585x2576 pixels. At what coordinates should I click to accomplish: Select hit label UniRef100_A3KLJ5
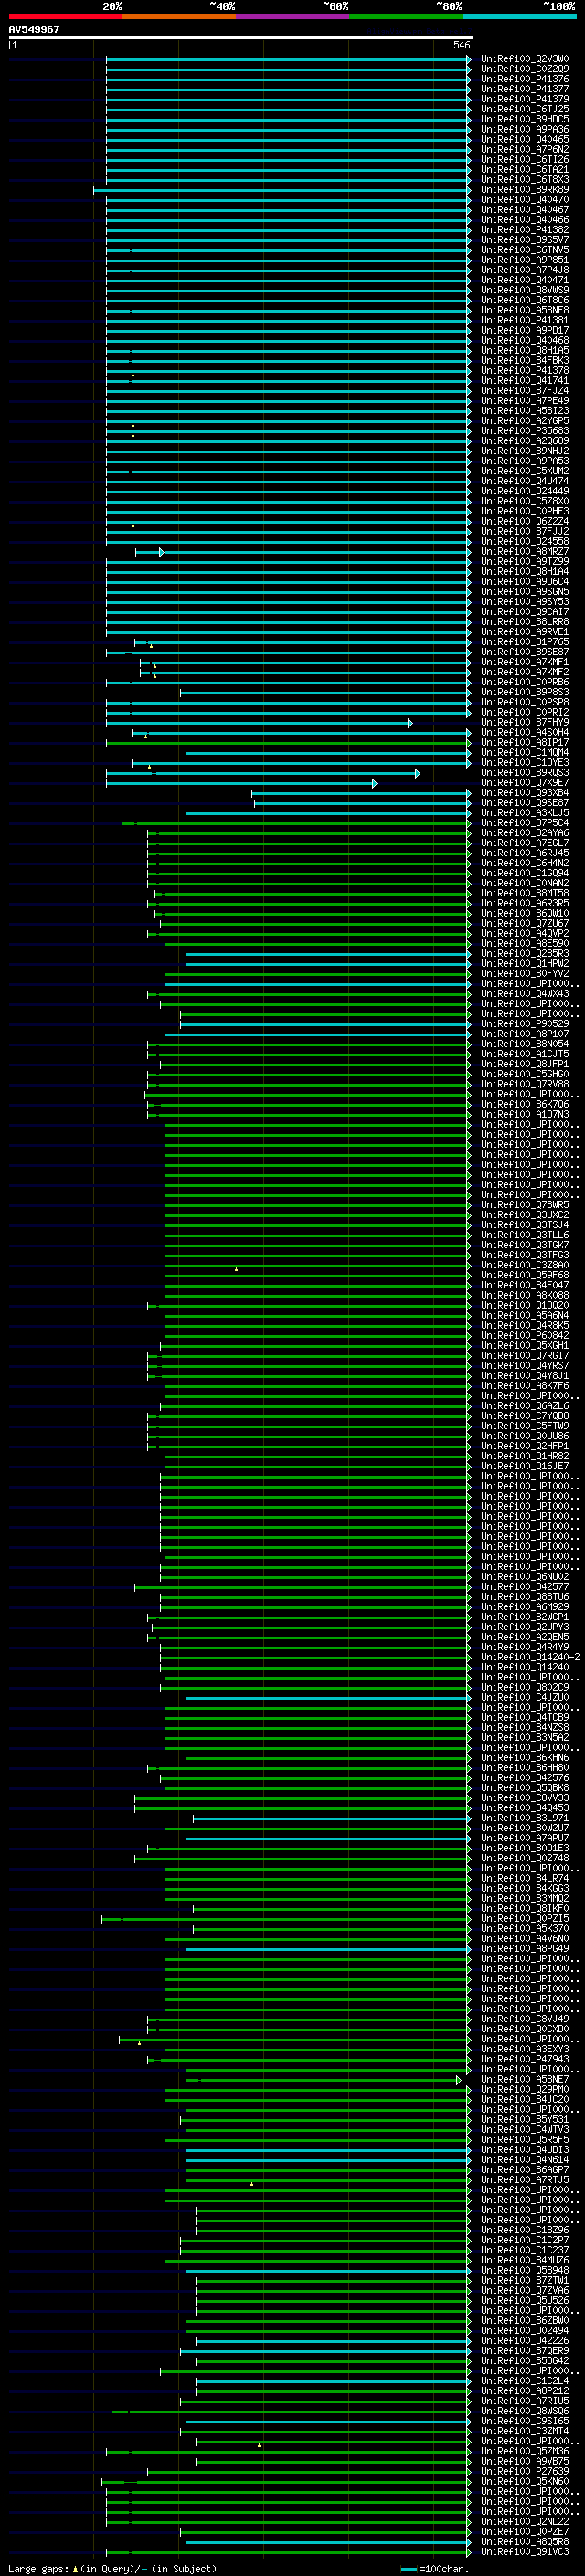point(525,813)
